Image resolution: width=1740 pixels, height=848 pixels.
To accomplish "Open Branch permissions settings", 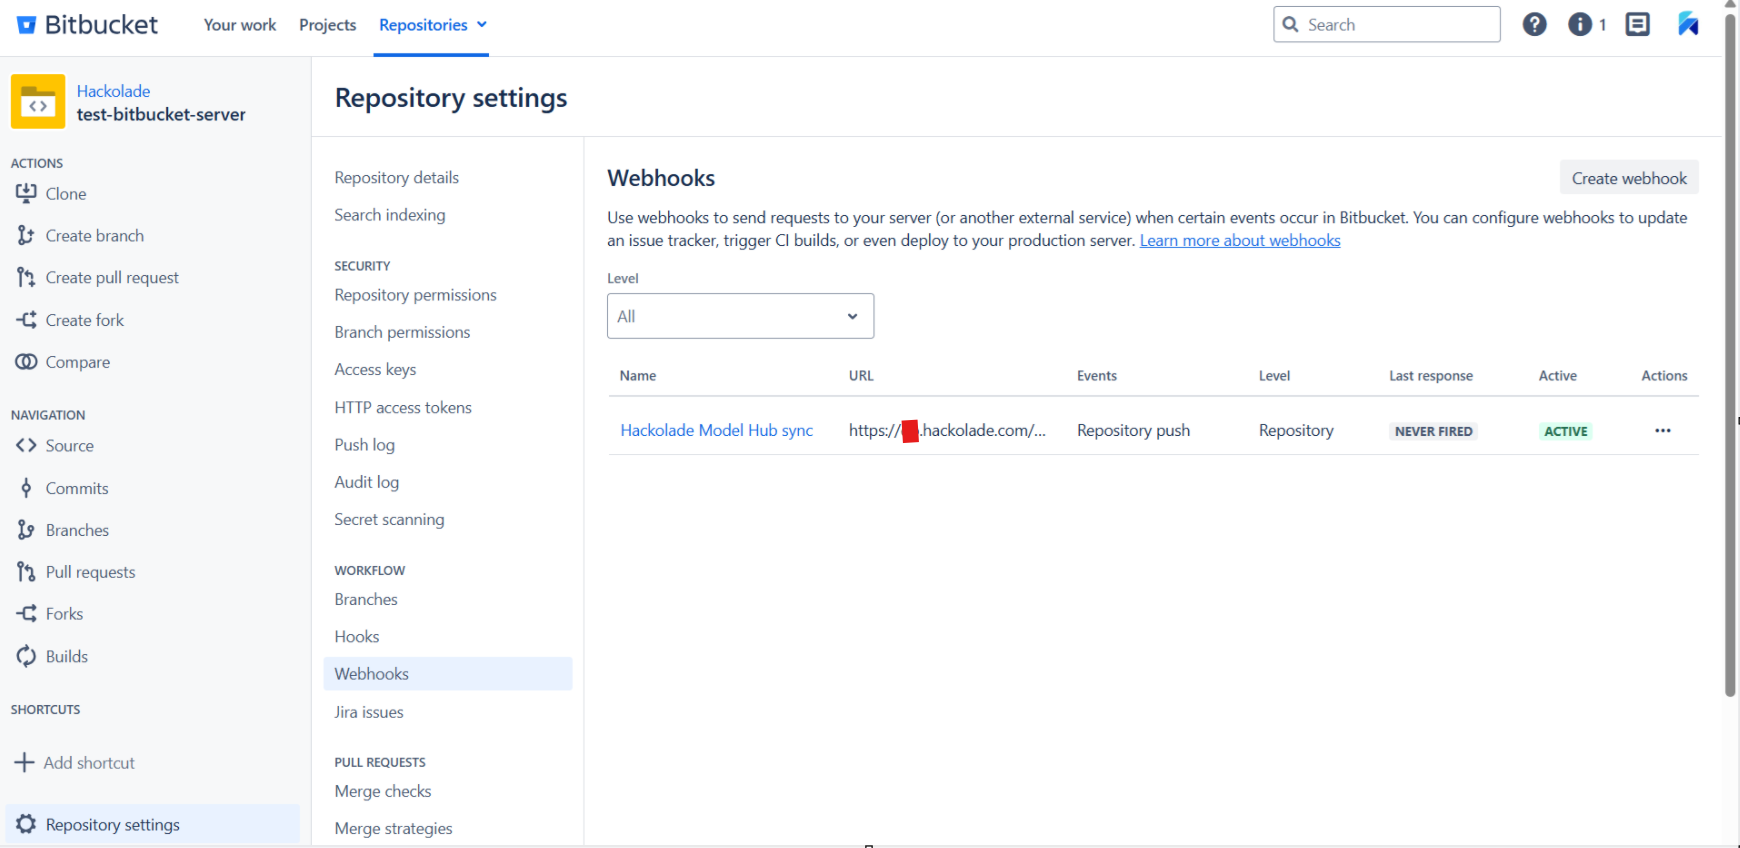I will 402,332.
